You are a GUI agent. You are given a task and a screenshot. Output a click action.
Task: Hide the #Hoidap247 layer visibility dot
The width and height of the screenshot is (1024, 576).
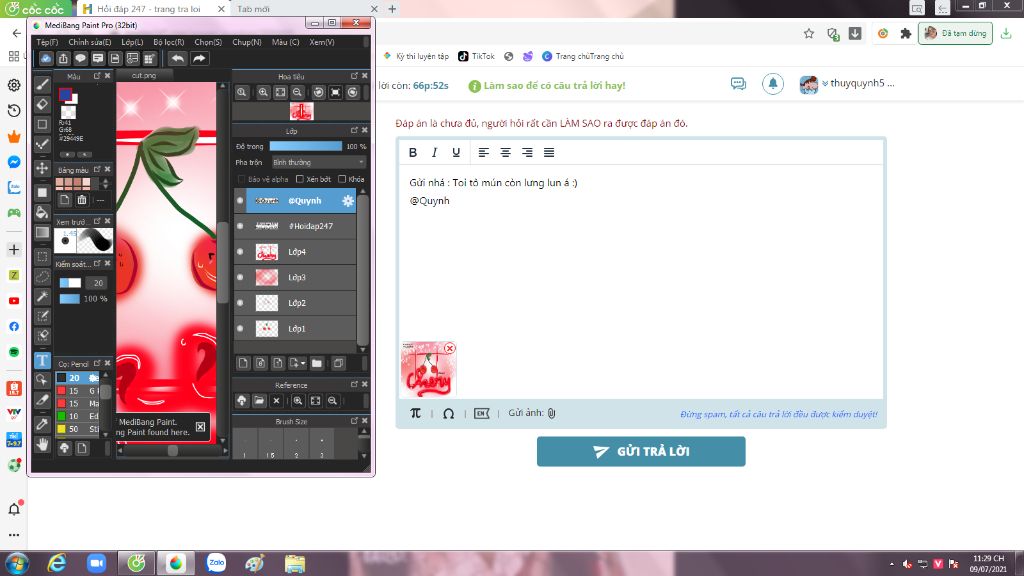(240, 226)
